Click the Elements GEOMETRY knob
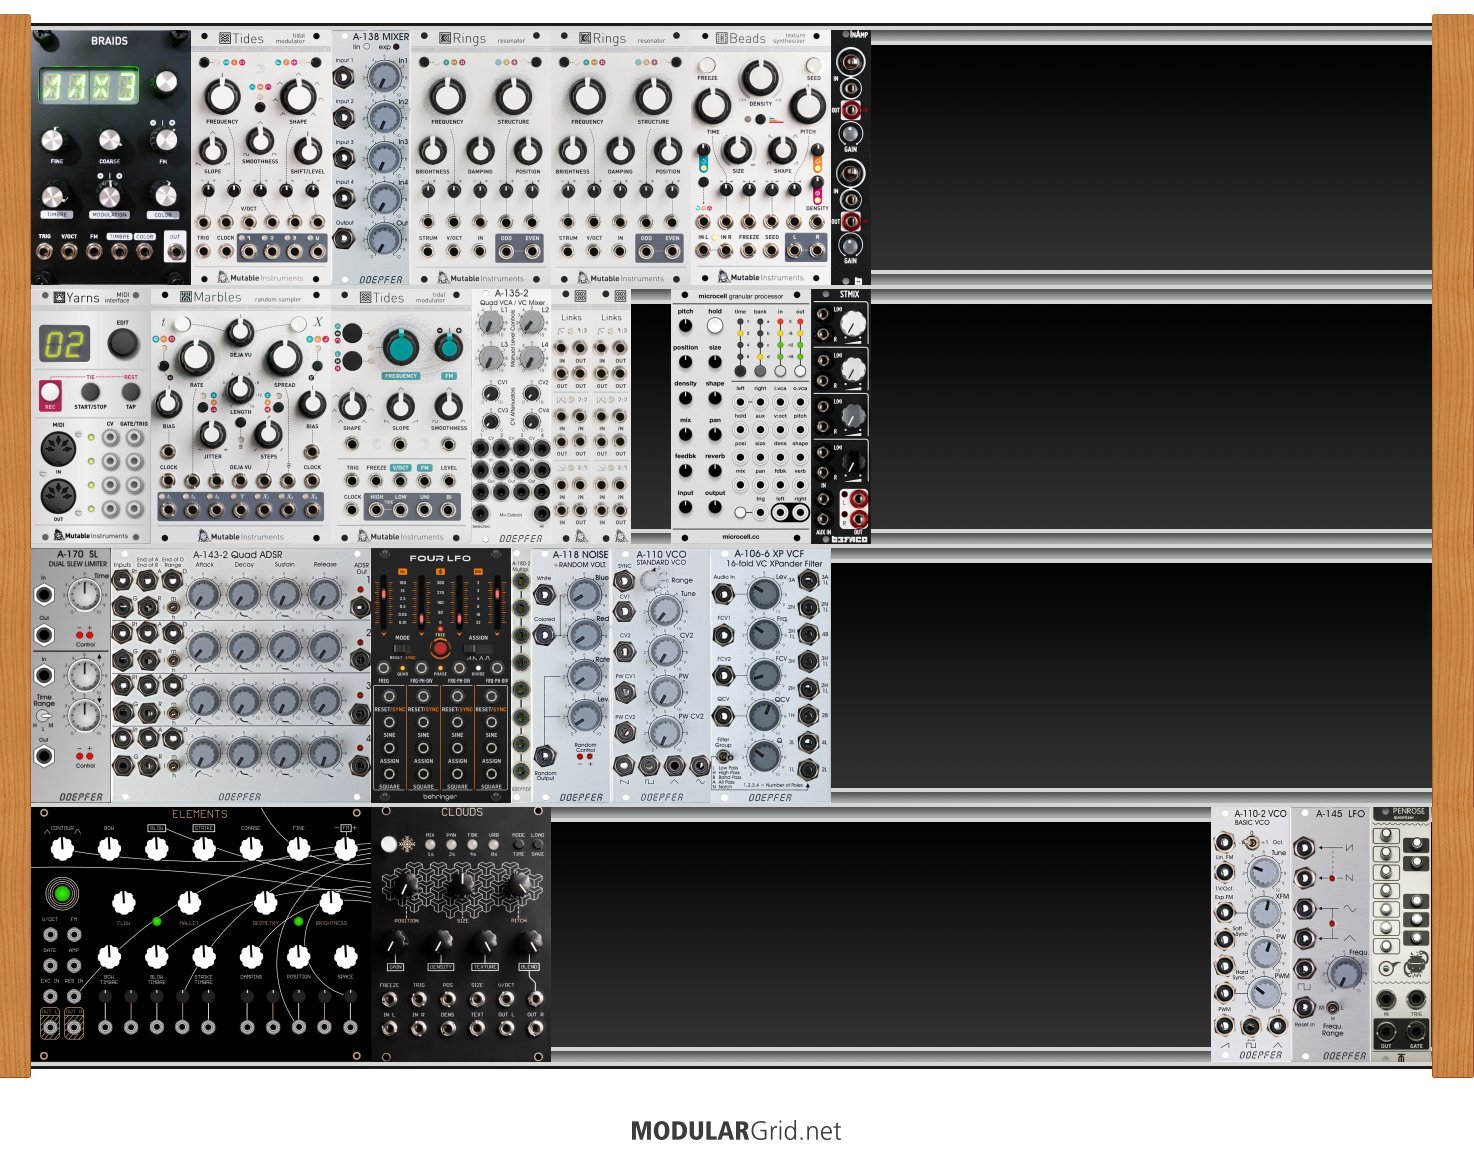1474x1152 pixels. coord(265,902)
